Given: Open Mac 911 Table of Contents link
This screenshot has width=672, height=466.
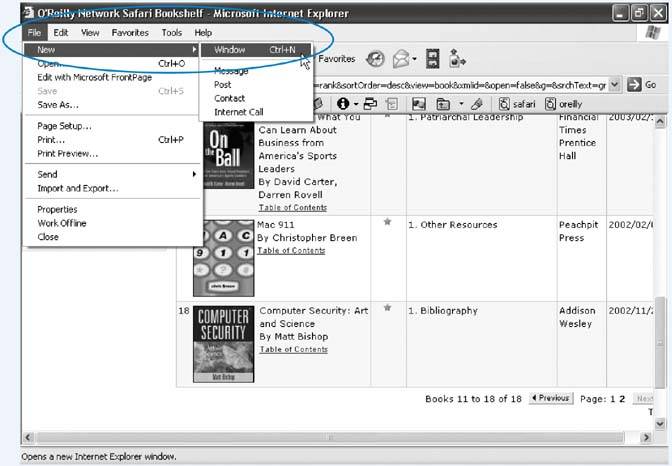Looking at the screenshot, I should click(x=291, y=251).
